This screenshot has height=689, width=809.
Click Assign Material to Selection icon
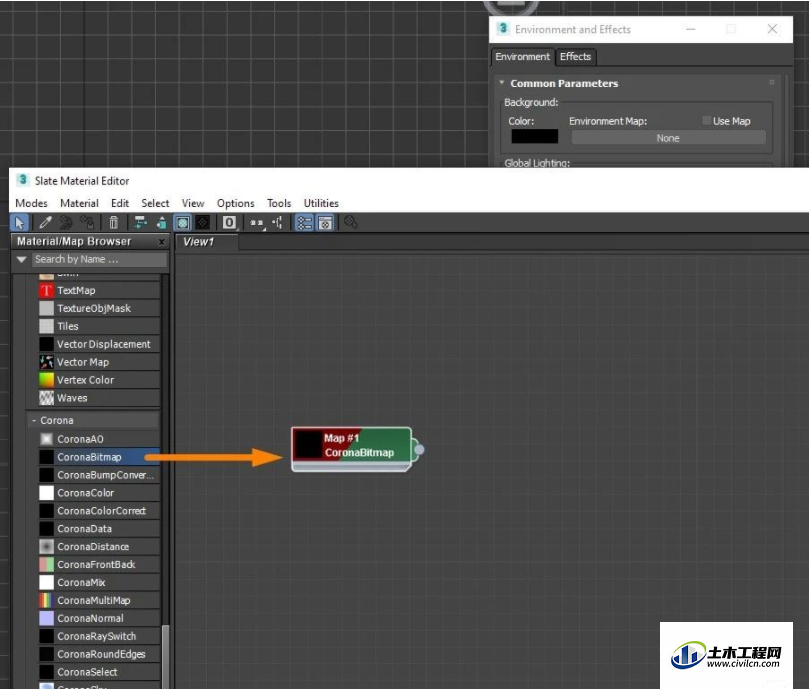pos(87,223)
